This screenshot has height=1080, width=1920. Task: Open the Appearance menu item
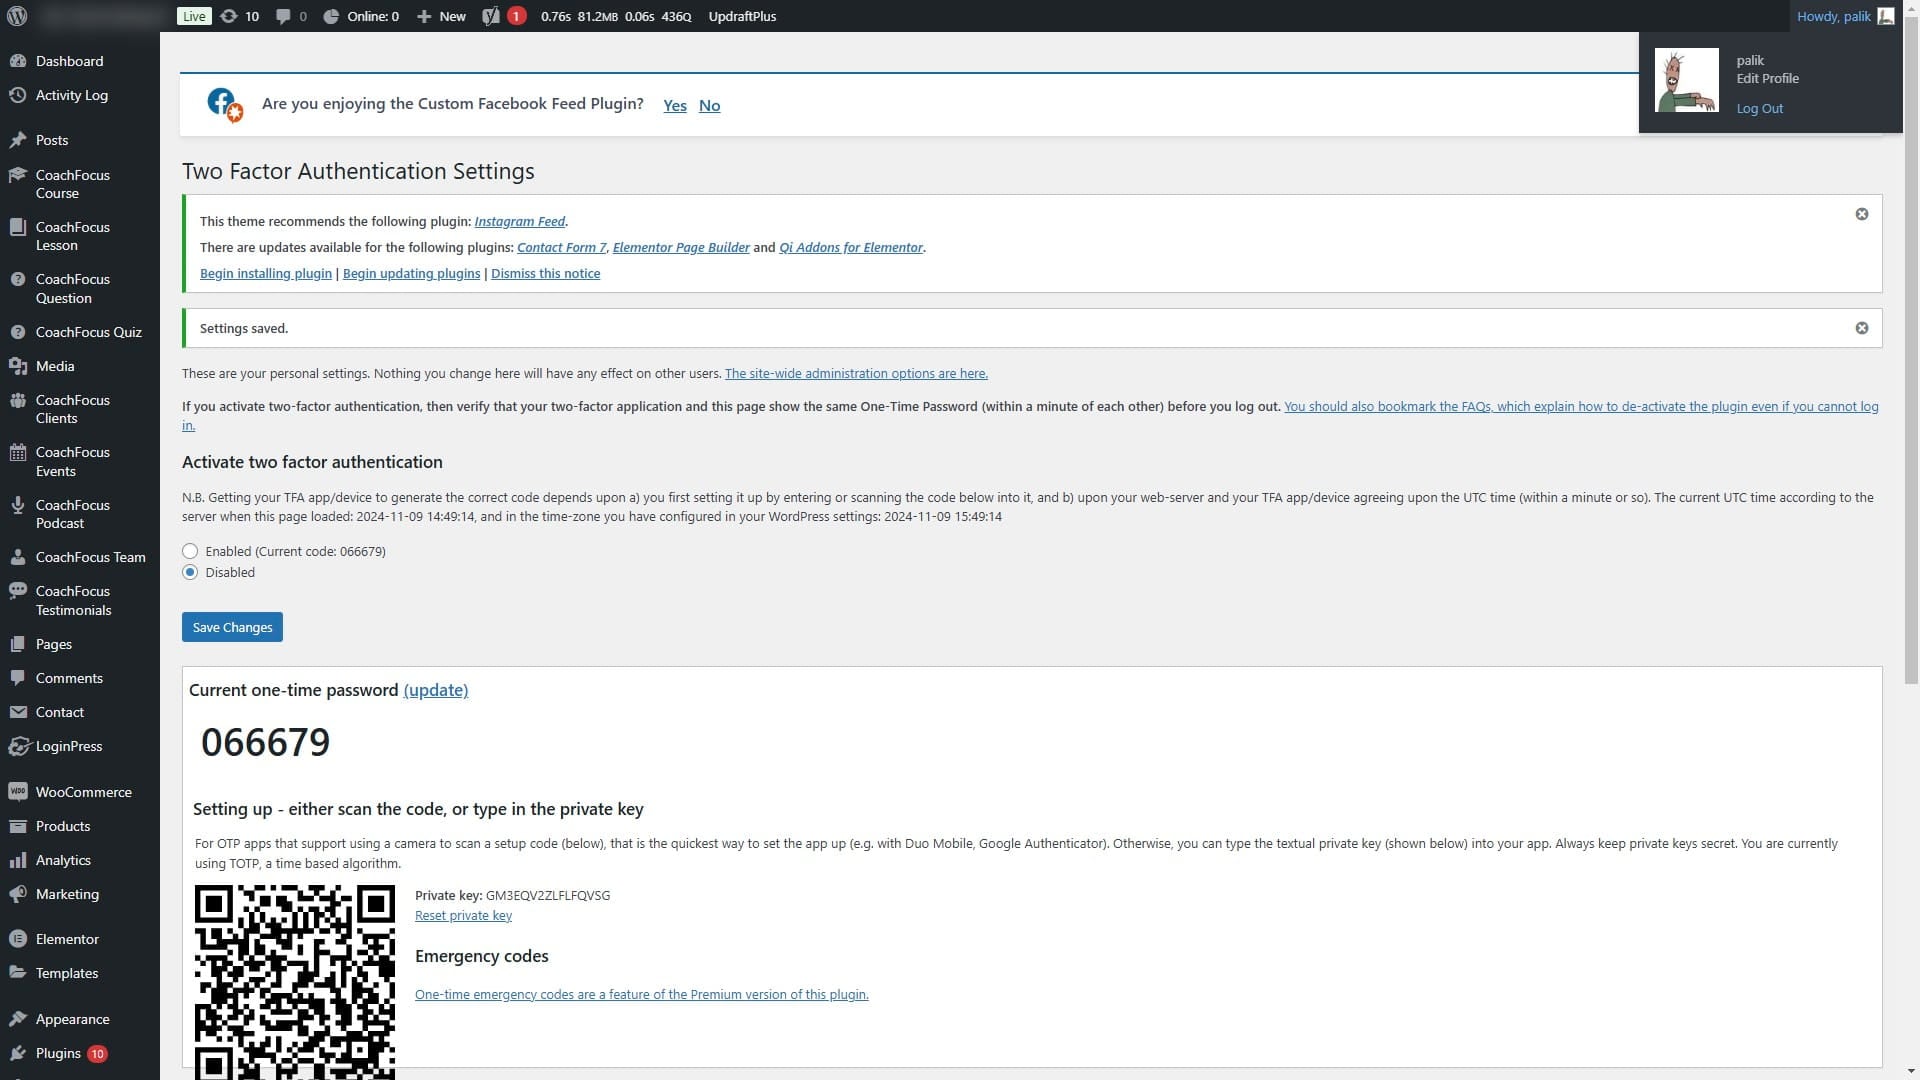72,1019
